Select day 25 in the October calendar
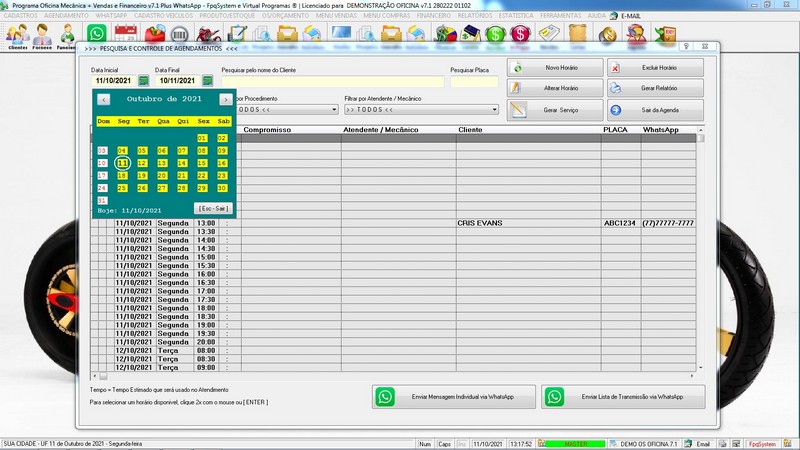The height and width of the screenshot is (450, 800). (122, 188)
